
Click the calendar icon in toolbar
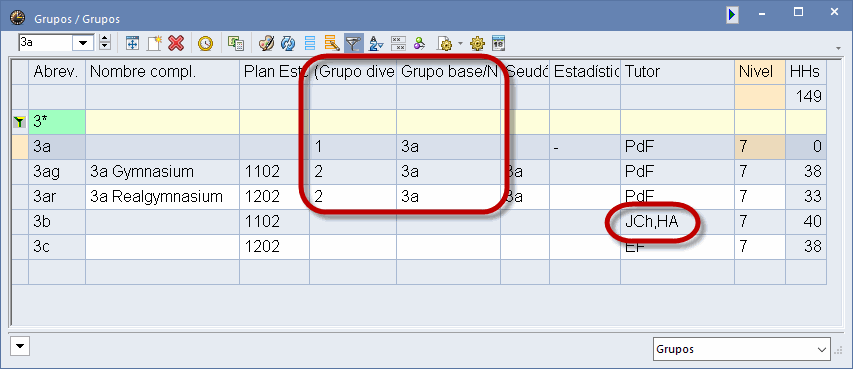tap(498, 43)
